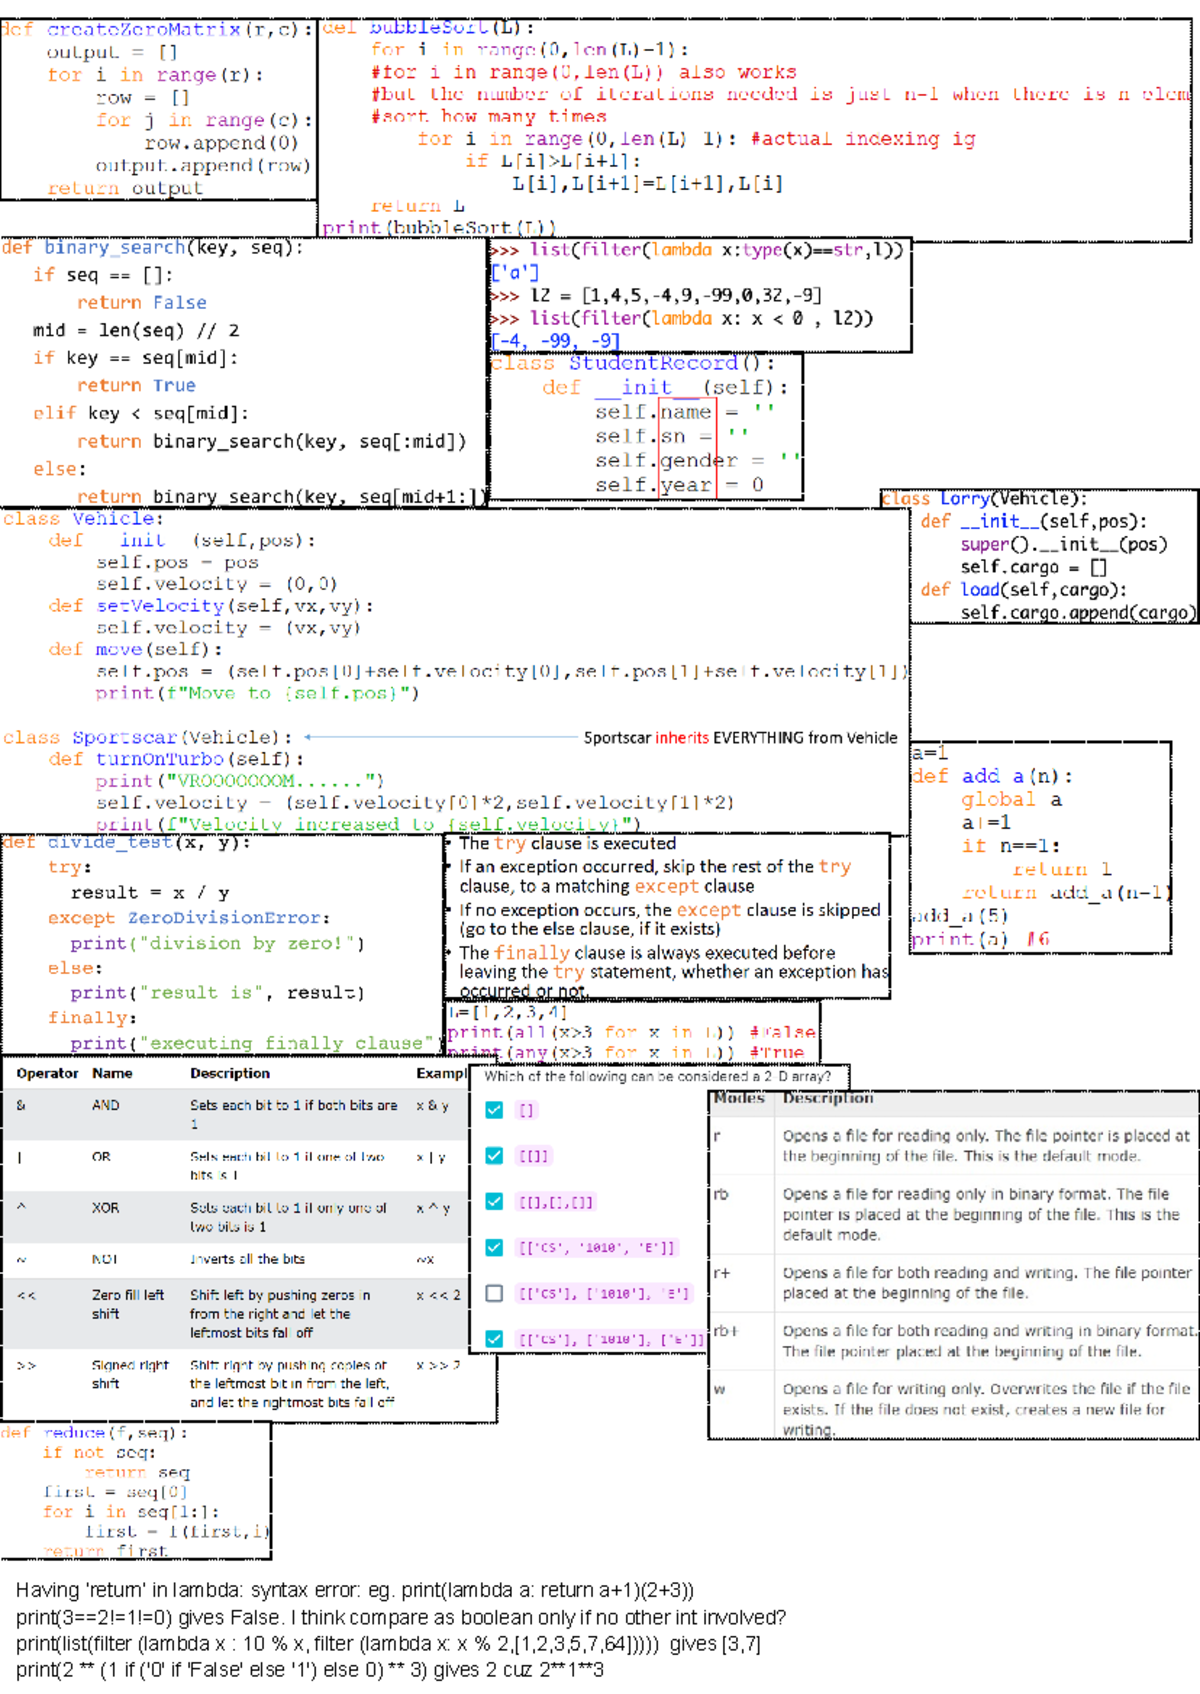Screen dimensions: 1200x1694
Task: Select the 'w' mode cell
Action: point(719,1389)
